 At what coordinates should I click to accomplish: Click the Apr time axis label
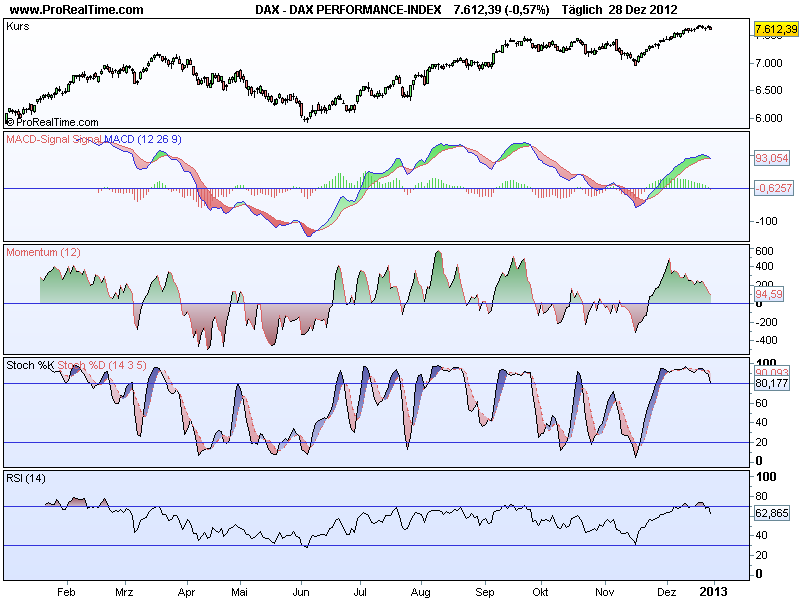click(x=186, y=592)
